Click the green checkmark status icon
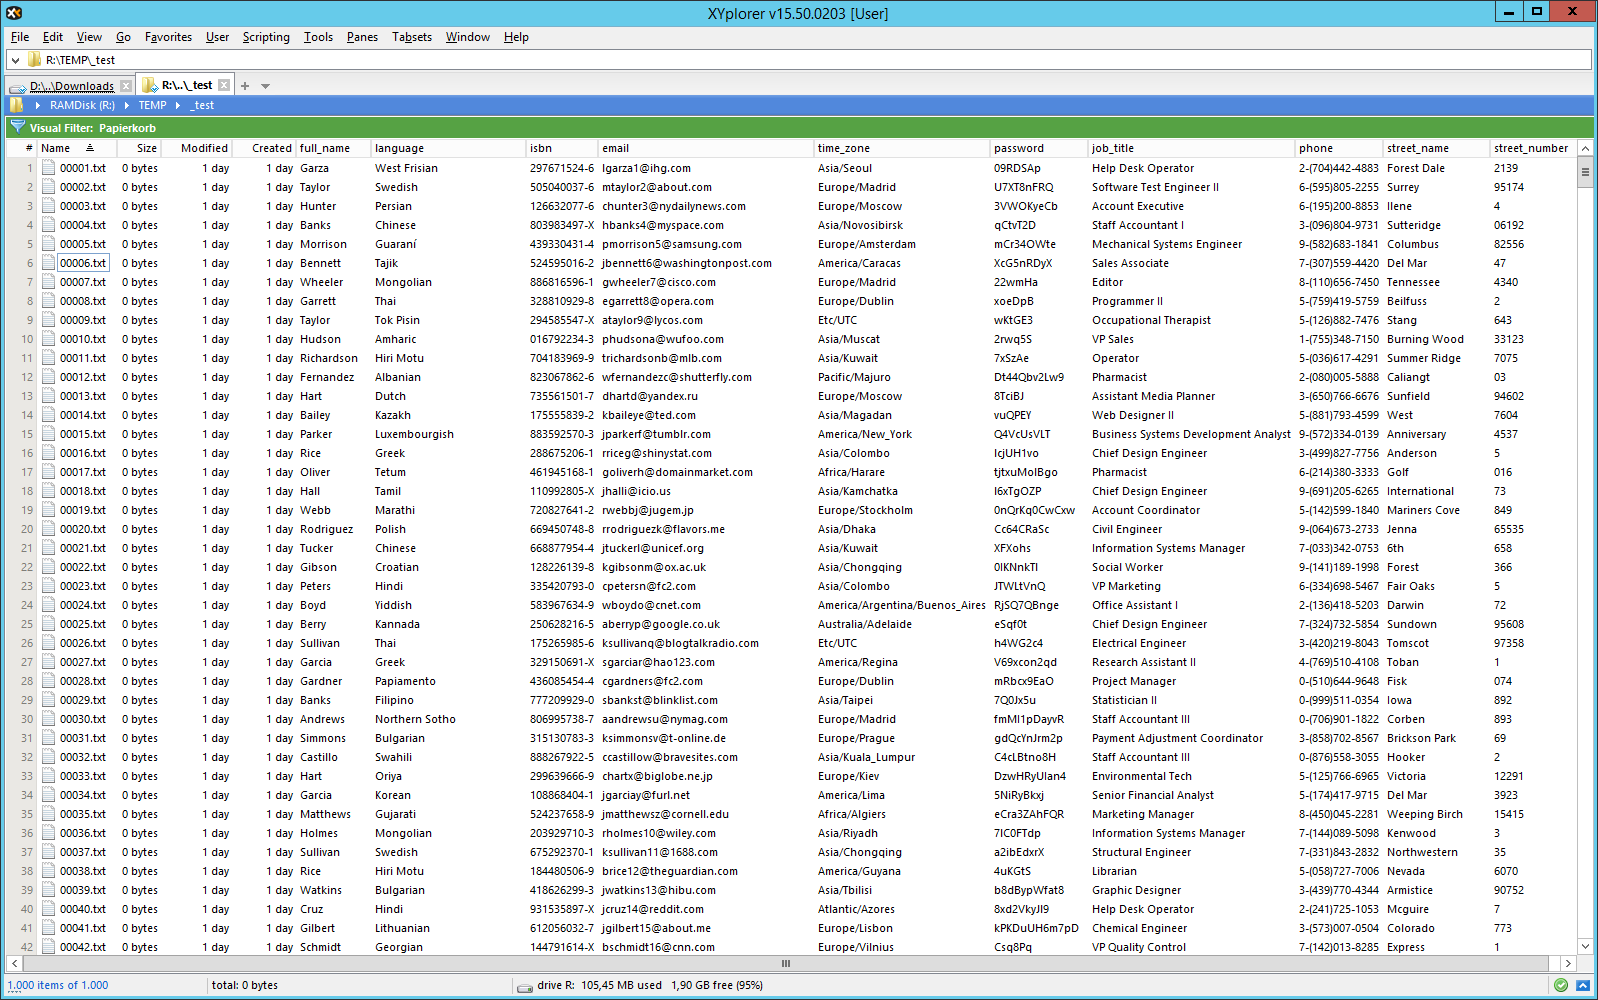The image size is (1598, 1000). 1560,985
